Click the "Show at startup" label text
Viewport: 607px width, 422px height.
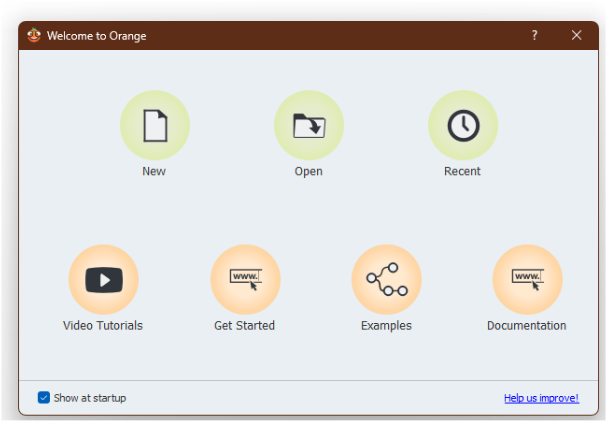[90, 398]
